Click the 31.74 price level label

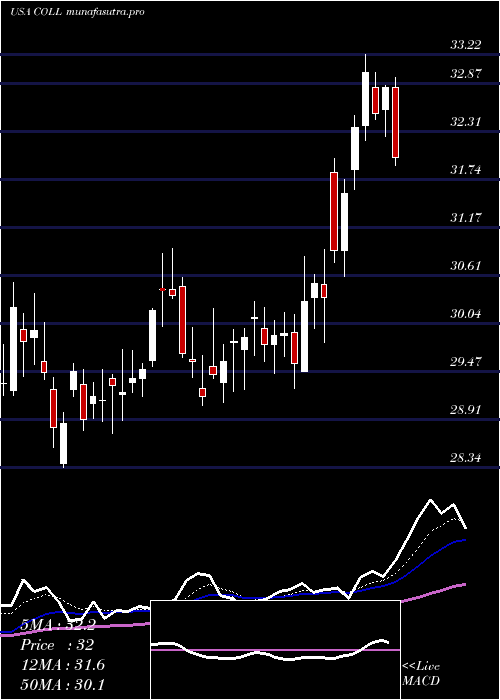[466, 170]
